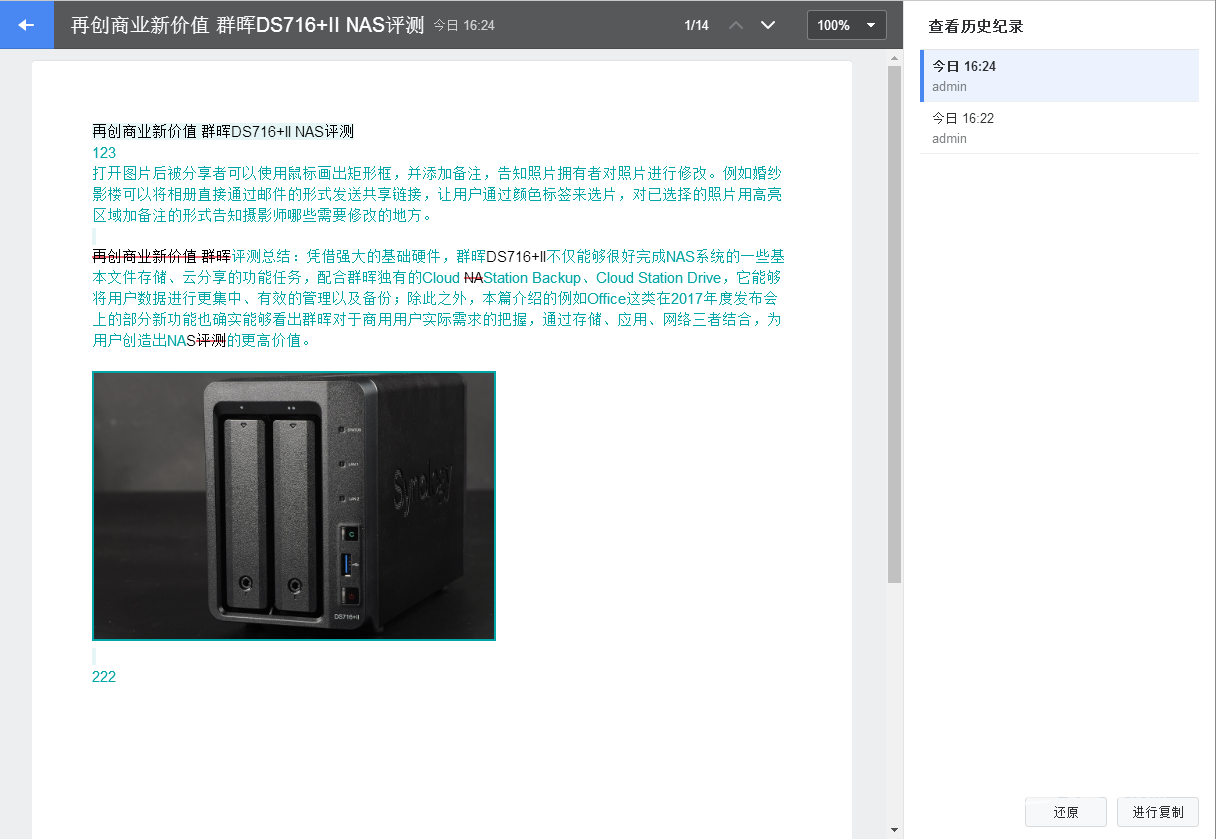
Task: Jump to next change with down chevron
Action: [x=768, y=25]
